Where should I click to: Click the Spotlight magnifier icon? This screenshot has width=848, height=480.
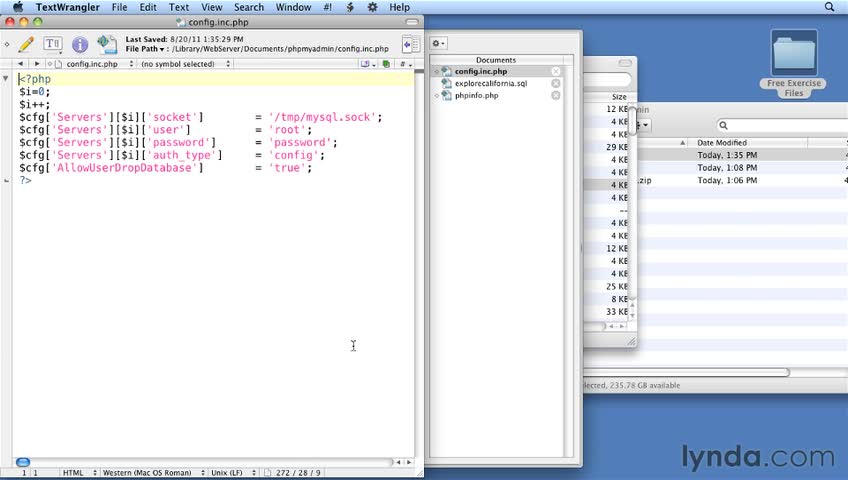(829, 7)
